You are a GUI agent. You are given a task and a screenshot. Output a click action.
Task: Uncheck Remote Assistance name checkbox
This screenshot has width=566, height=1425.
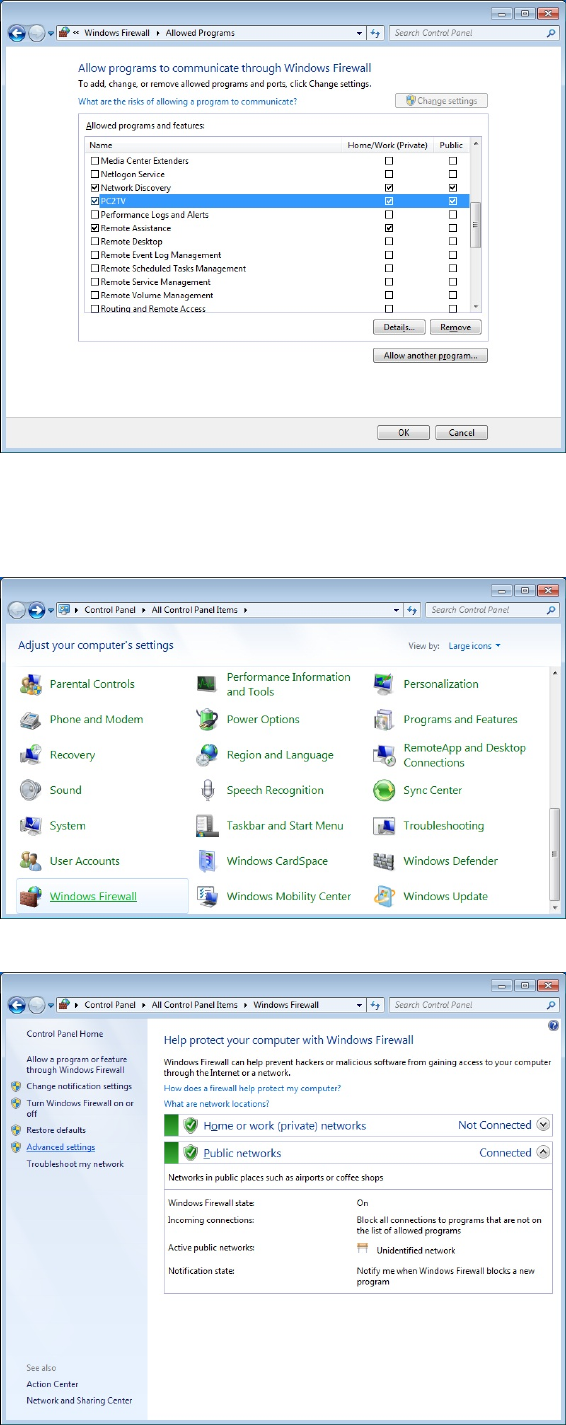95,228
